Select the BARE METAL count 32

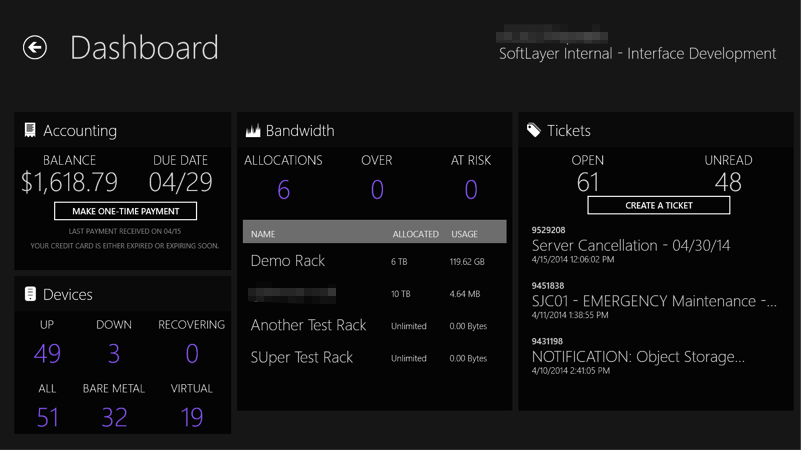114,417
